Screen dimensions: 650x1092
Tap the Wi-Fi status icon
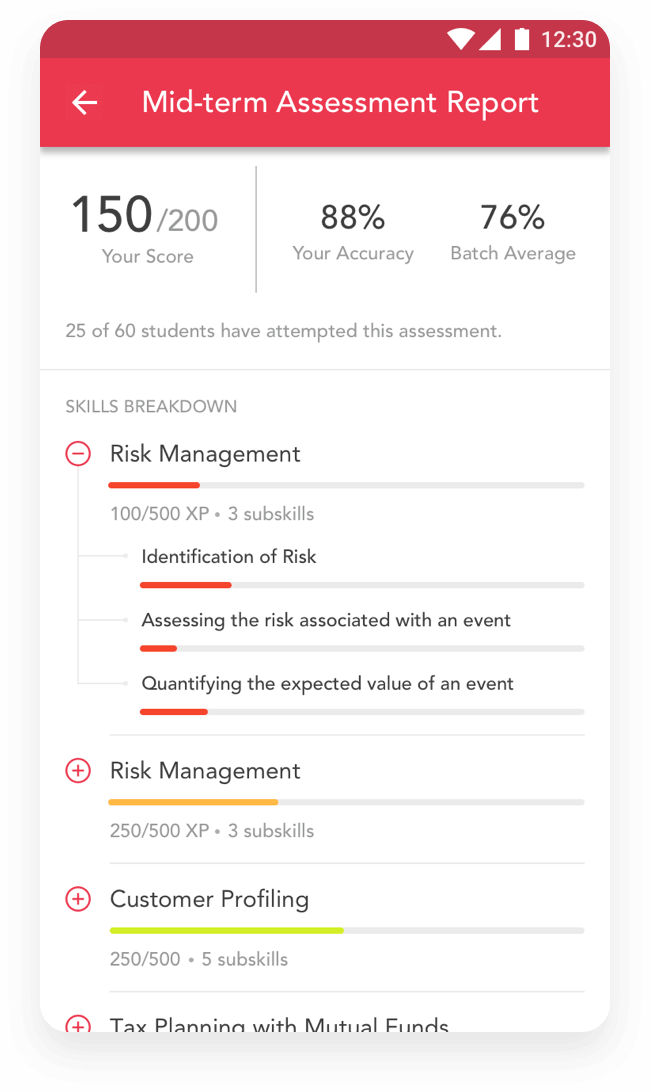[x=459, y=39]
